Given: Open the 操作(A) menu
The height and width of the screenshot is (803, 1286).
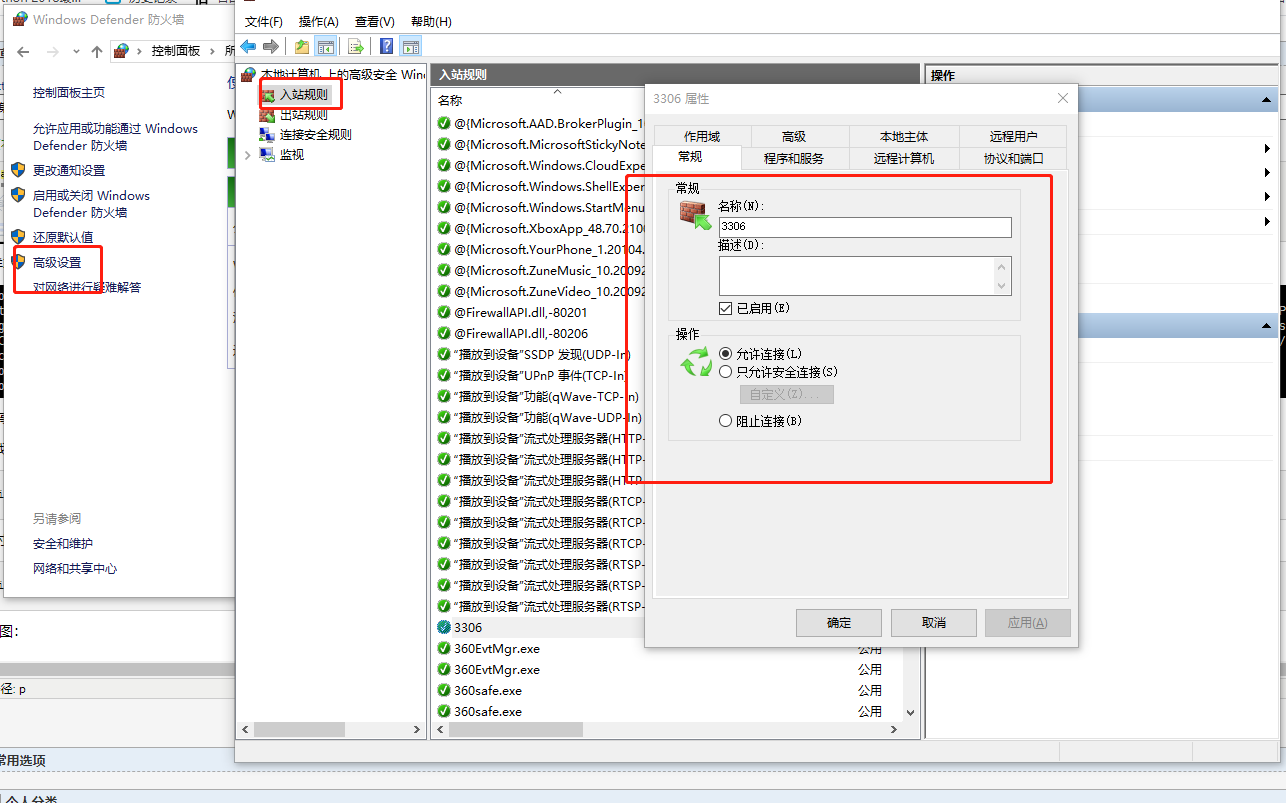Looking at the screenshot, I should tap(319, 22).
